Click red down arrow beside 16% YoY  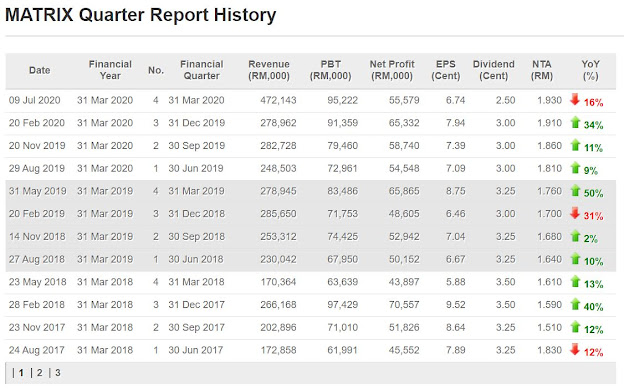coord(574,100)
